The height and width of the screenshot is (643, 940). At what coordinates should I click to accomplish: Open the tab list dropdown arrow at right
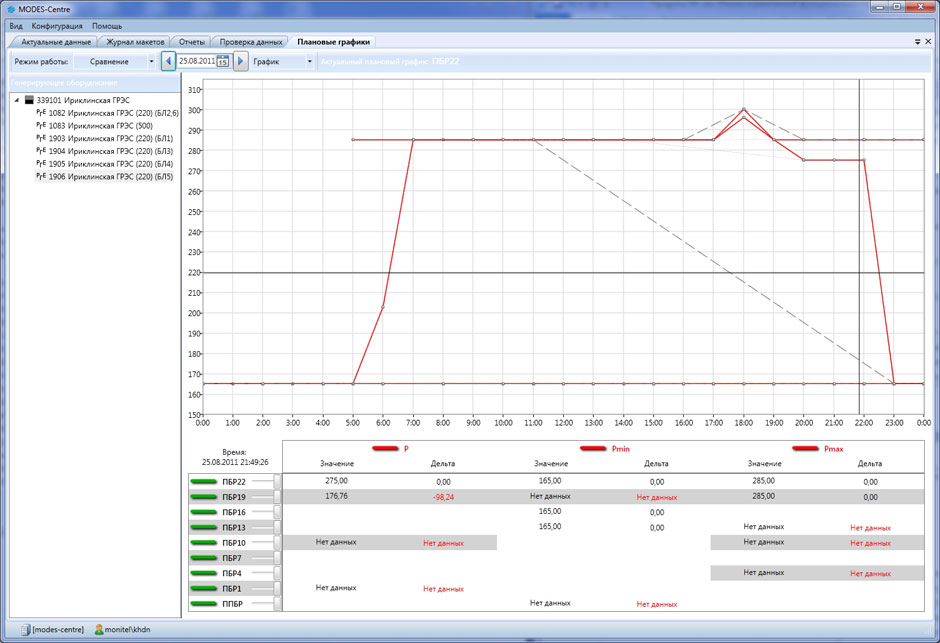(917, 42)
